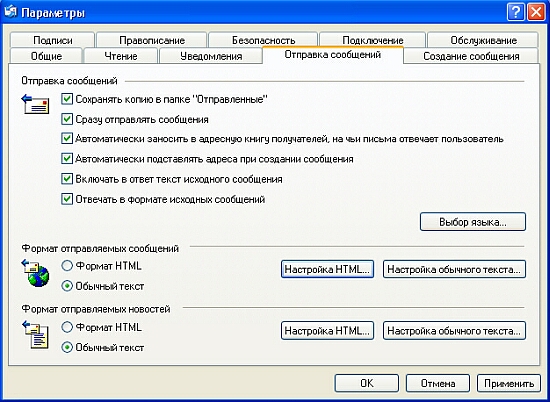Click the Параметры title bar app icon
The height and width of the screenshot is (402, 550).
[x=11, y=12]
